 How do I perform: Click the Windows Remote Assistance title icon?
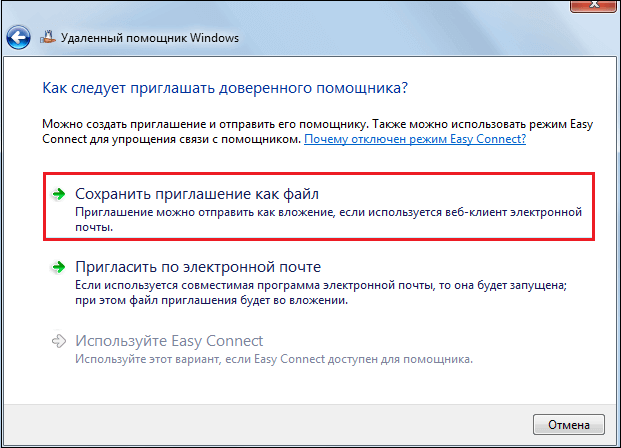48,37
